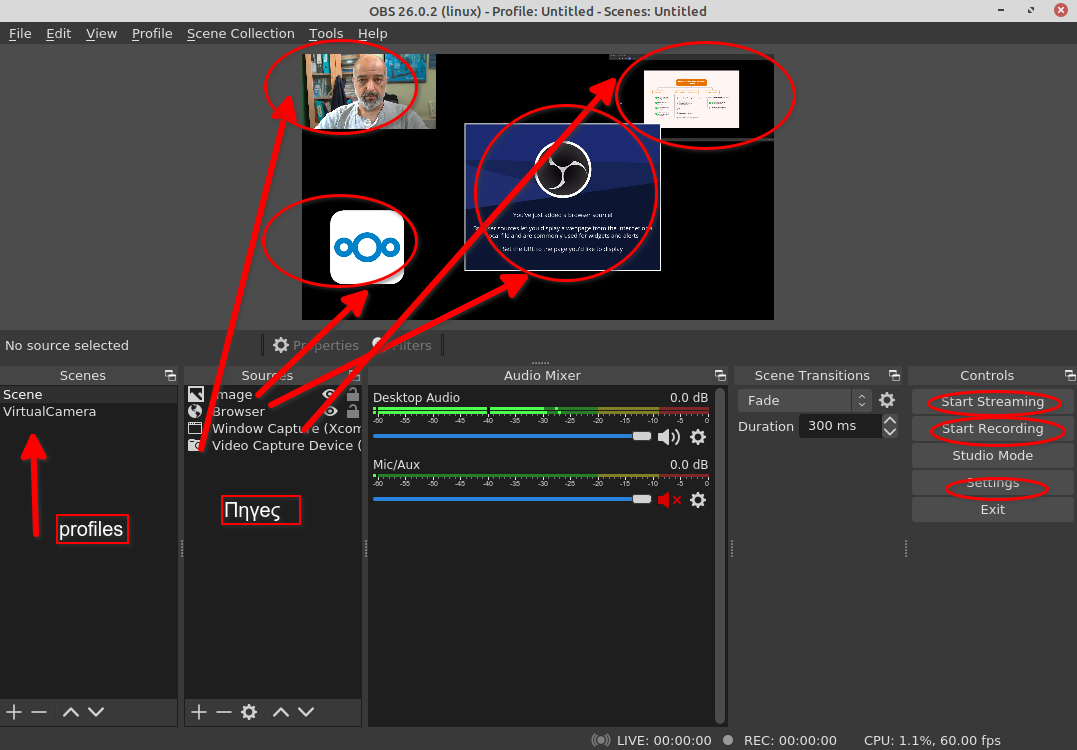Image resolution: width=1077 pixels, height=750 pixels.
Task: Move scene up in Scenes panel
Action: tap(71, 712)
